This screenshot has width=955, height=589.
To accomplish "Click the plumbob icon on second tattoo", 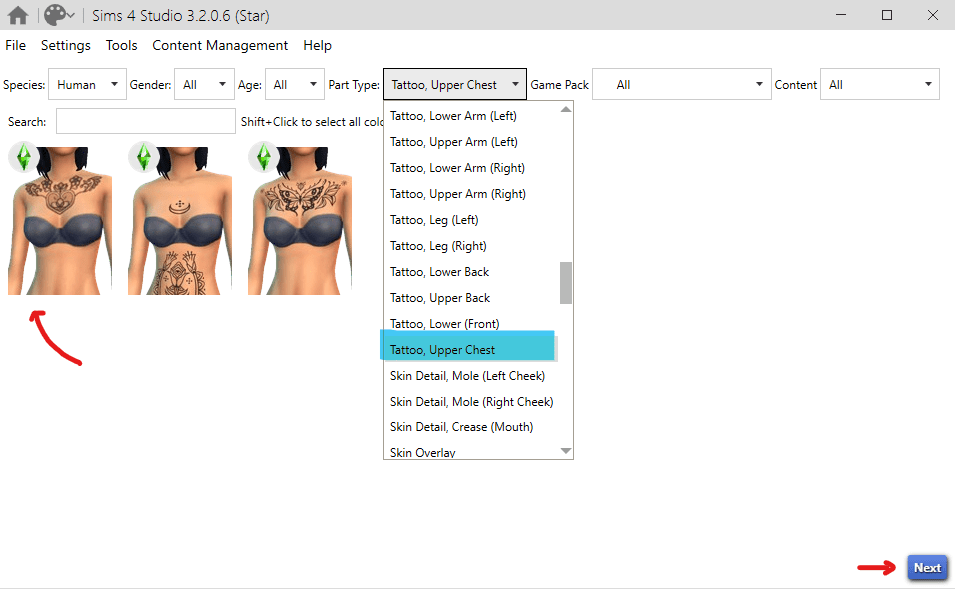I will [144, 157].
